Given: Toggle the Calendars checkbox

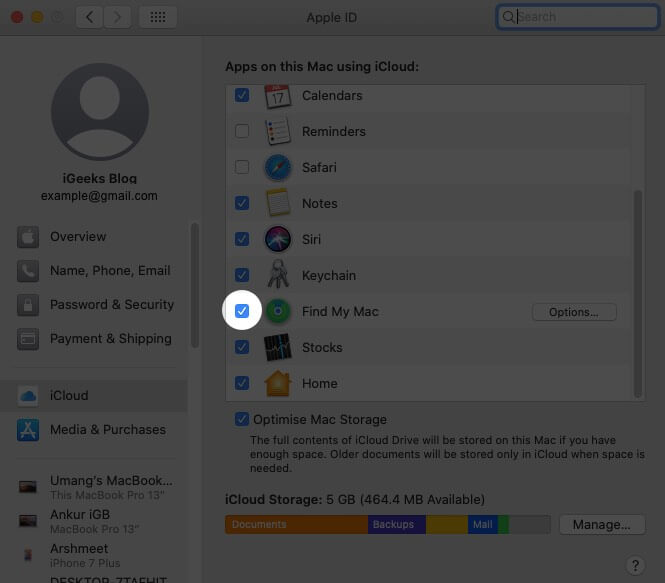Looking at the screenshot, I should click(242, 95).
